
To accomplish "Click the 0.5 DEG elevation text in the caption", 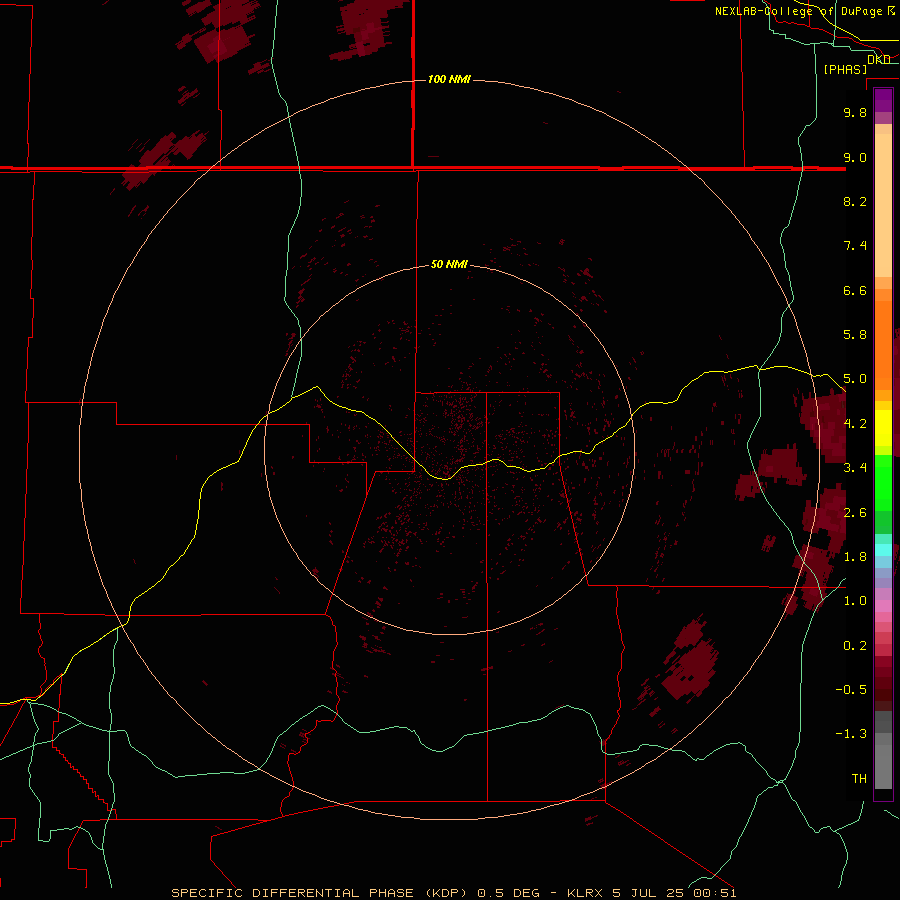I will tap(509, 893).
